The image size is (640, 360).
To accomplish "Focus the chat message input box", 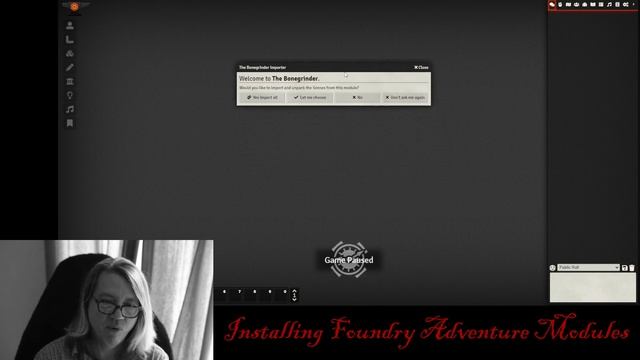I will [592, 287].
